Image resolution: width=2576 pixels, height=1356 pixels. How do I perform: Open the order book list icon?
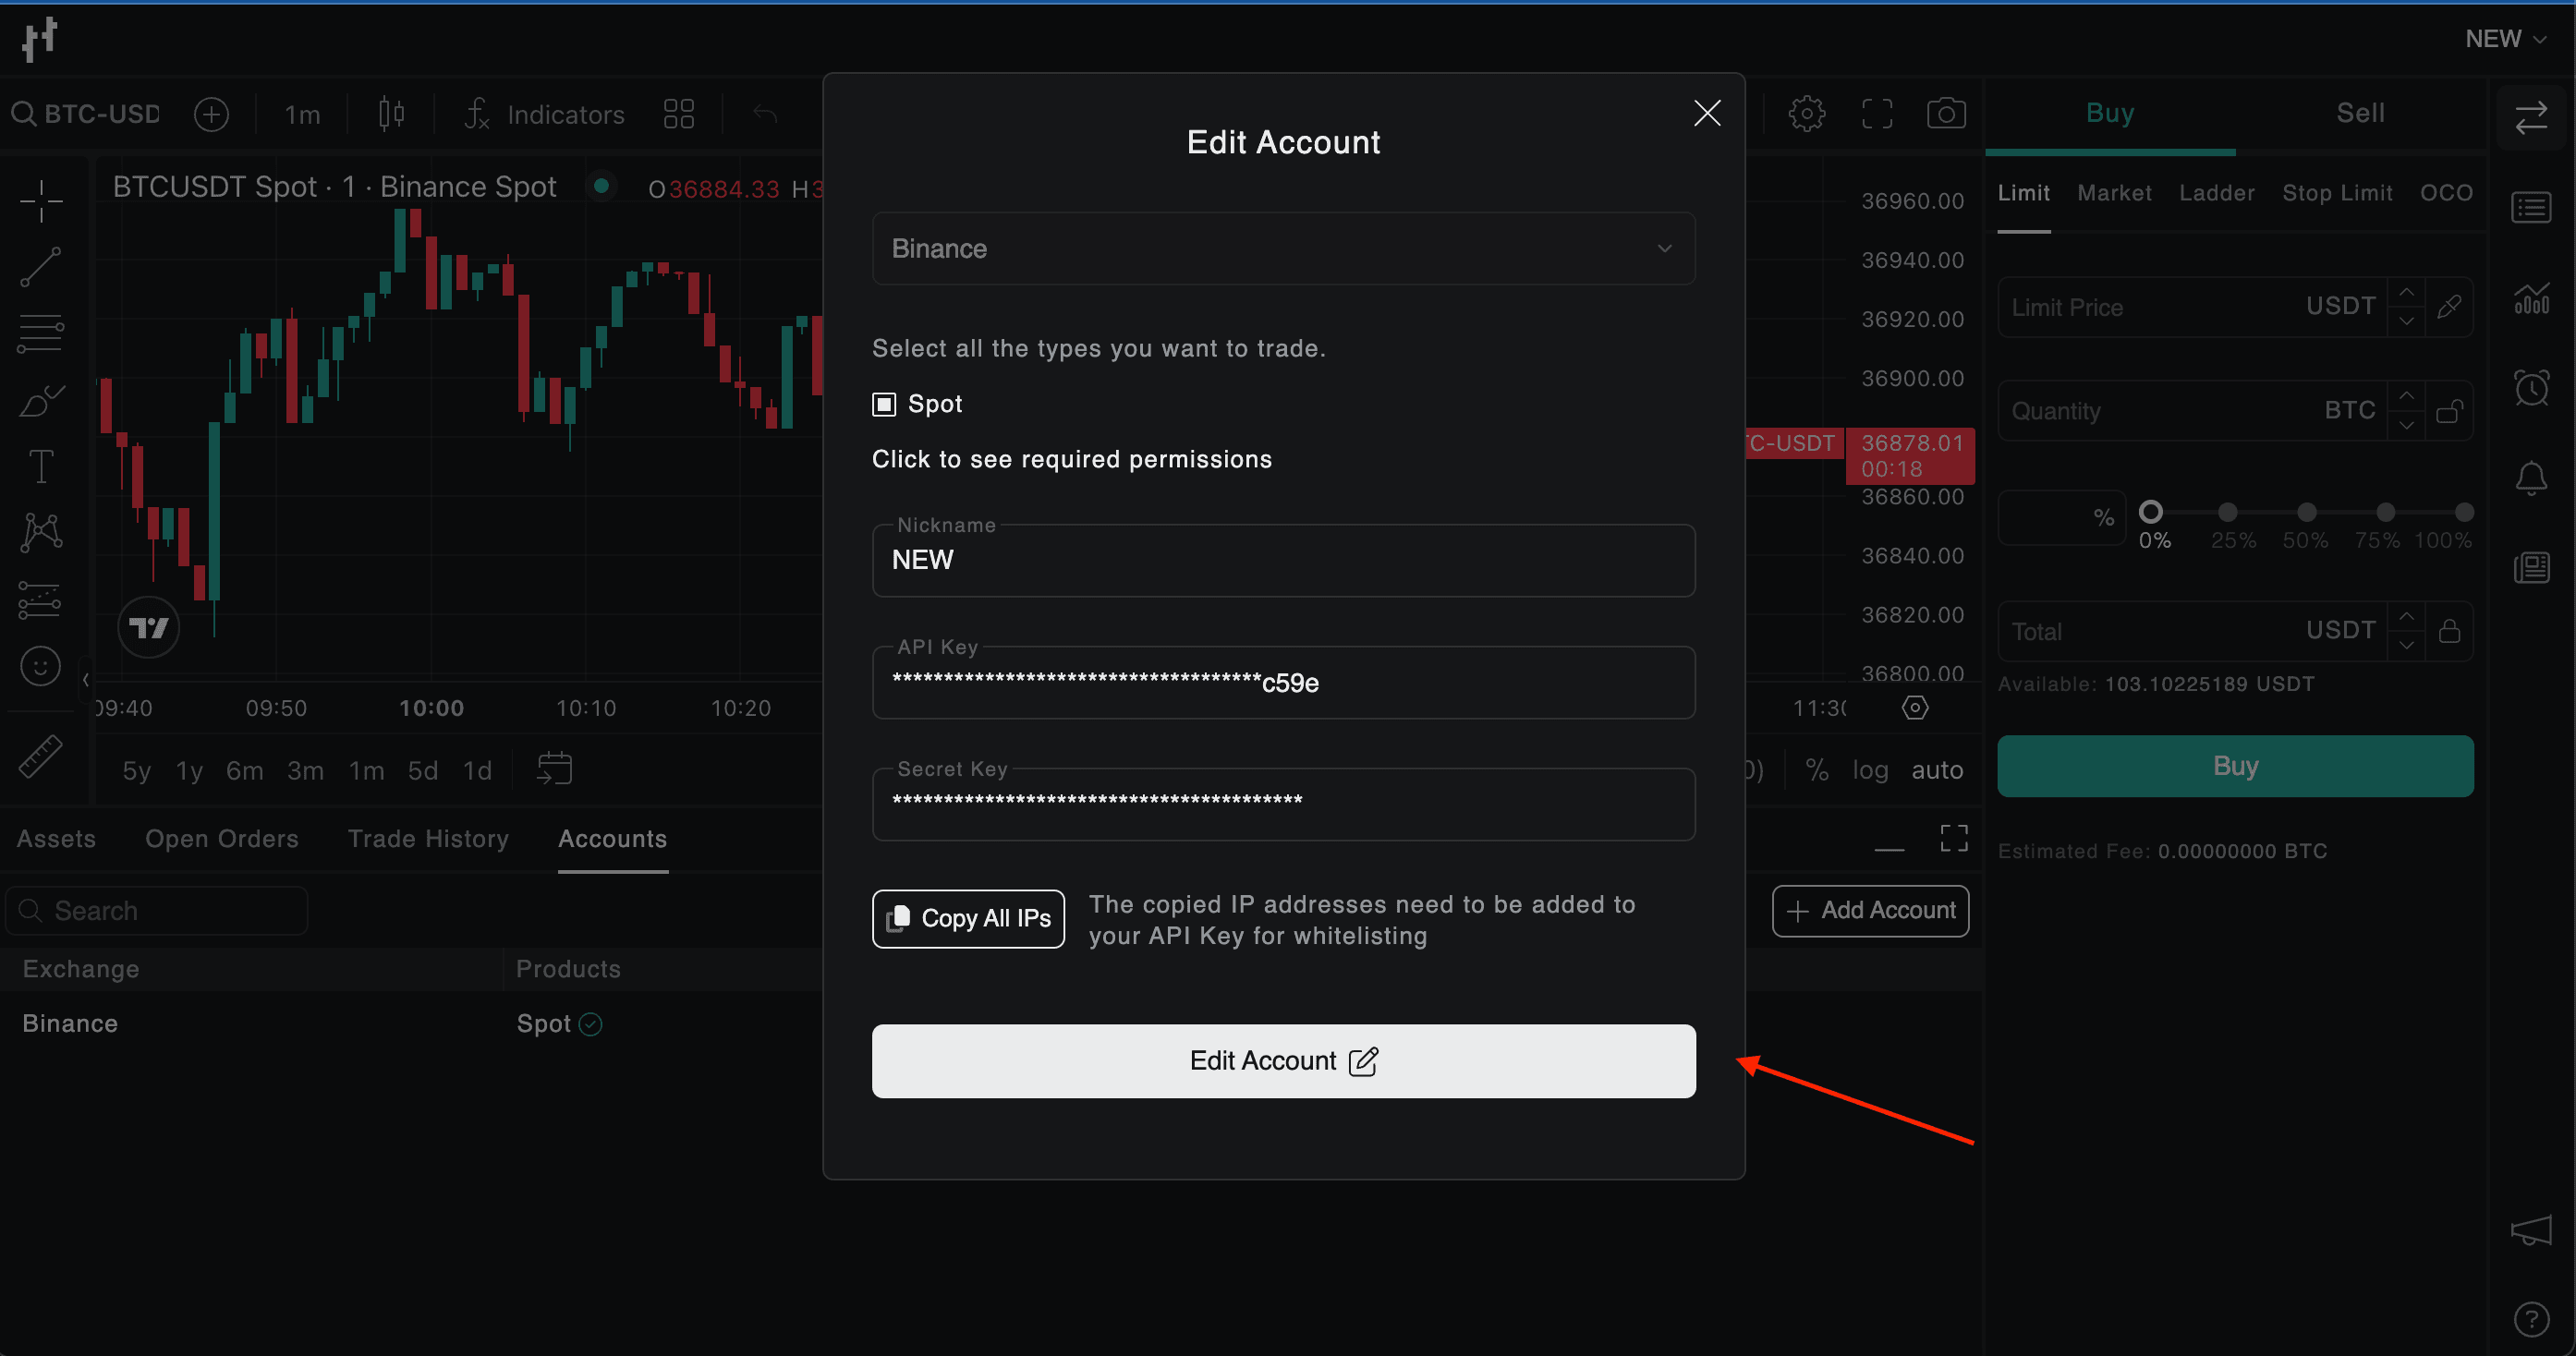2531,208
